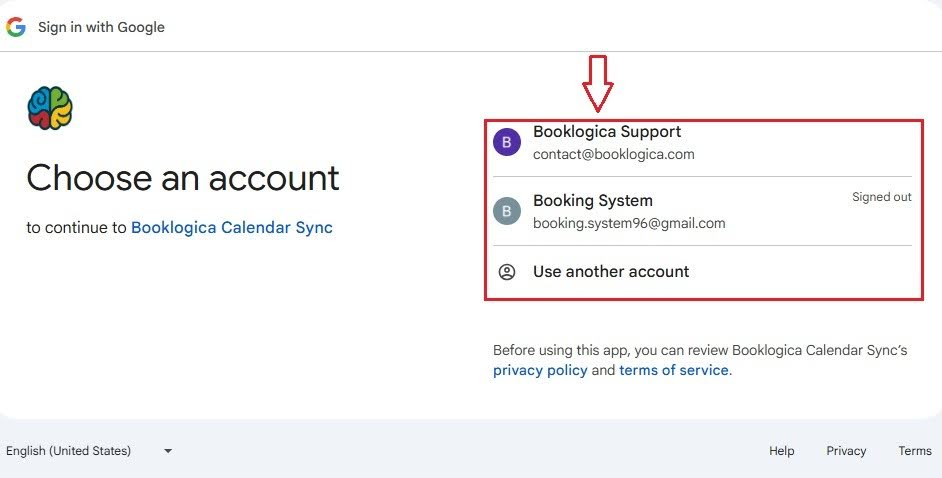This screenshot has width=942, height=478.
Task: Open the Help footer link
Action: coord(782,451)
